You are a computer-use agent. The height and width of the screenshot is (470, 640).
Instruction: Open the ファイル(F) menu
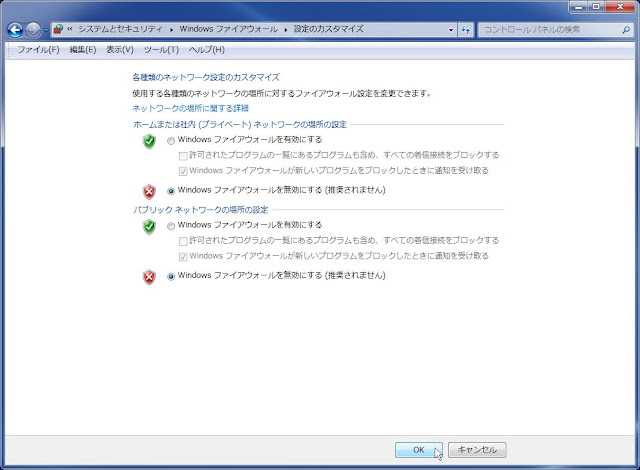coord(38,50)
